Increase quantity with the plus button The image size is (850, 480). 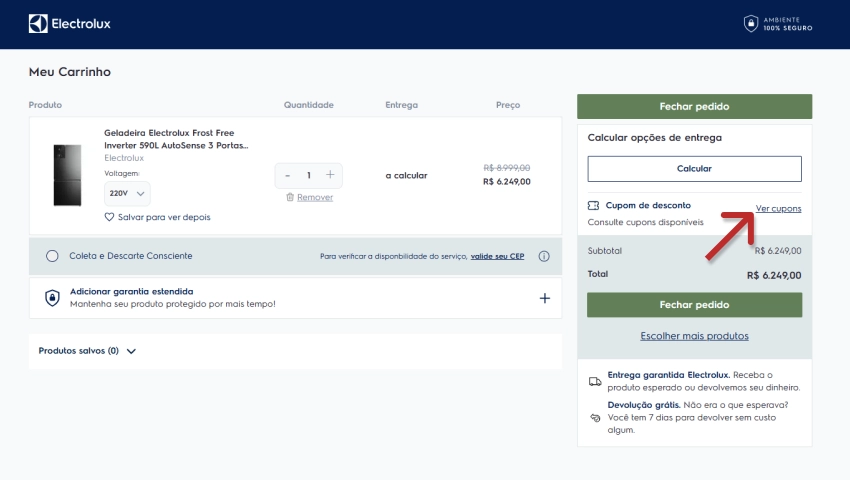(330, 175)
